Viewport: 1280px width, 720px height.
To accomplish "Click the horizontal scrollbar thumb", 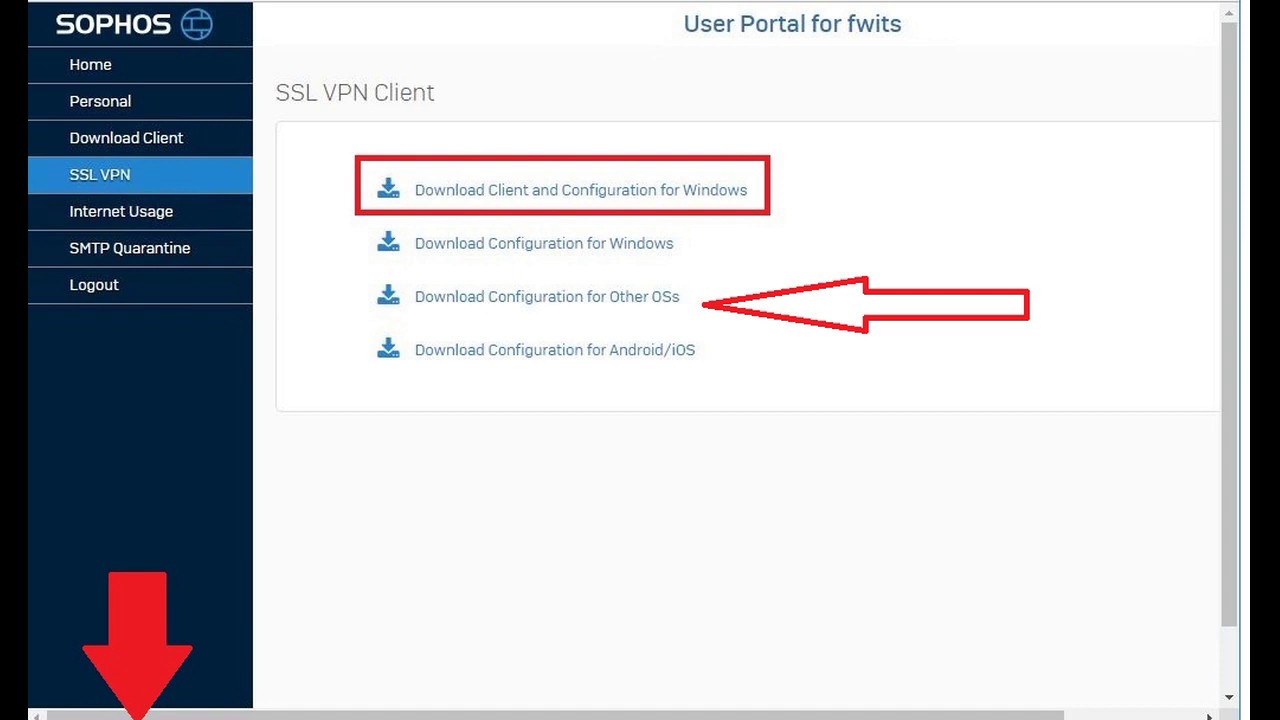I will click(555, 715).
